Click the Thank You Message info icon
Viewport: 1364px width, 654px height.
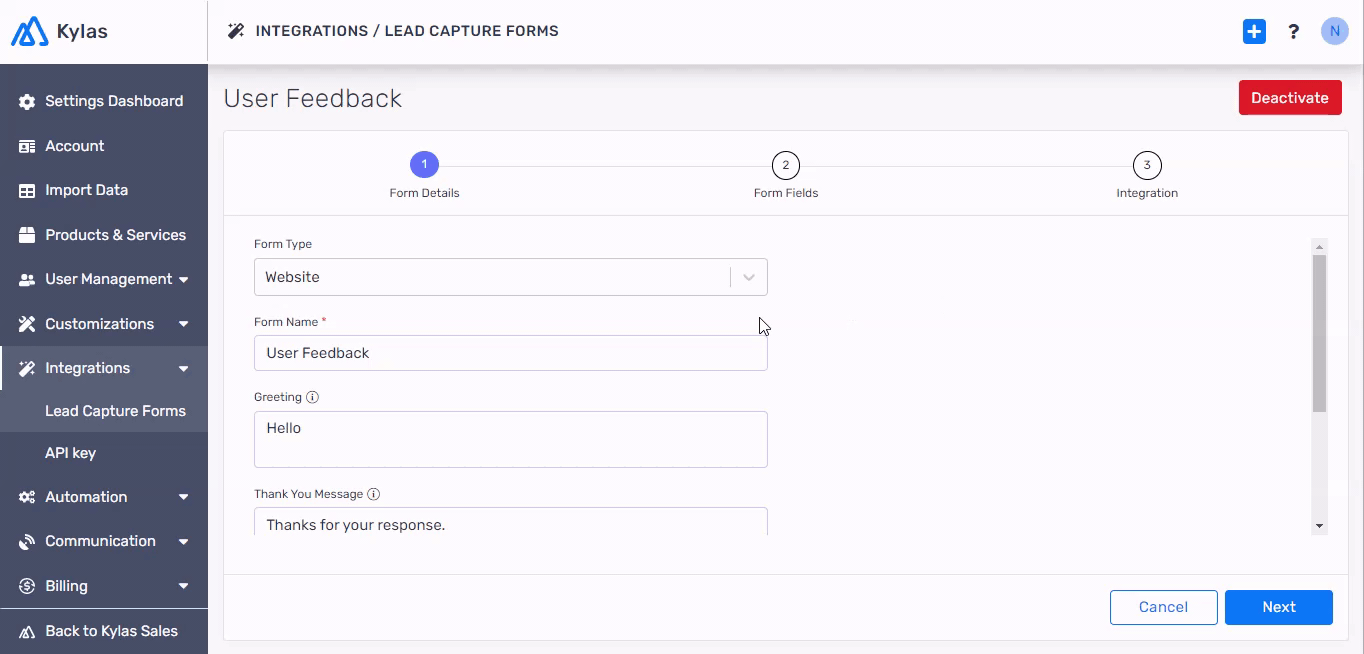374,494
